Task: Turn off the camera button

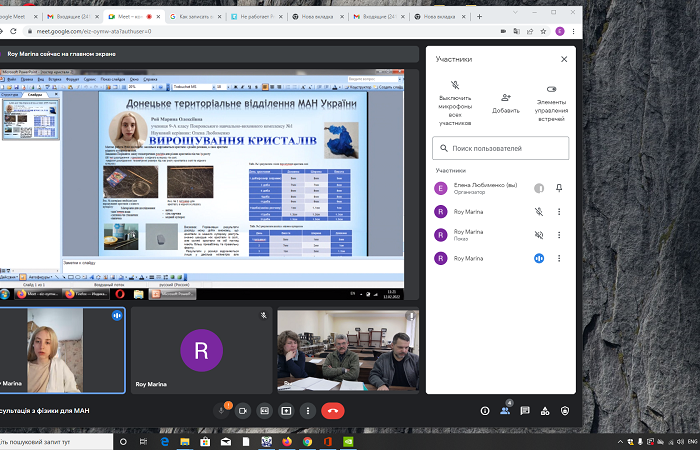Action: [242, 410]
